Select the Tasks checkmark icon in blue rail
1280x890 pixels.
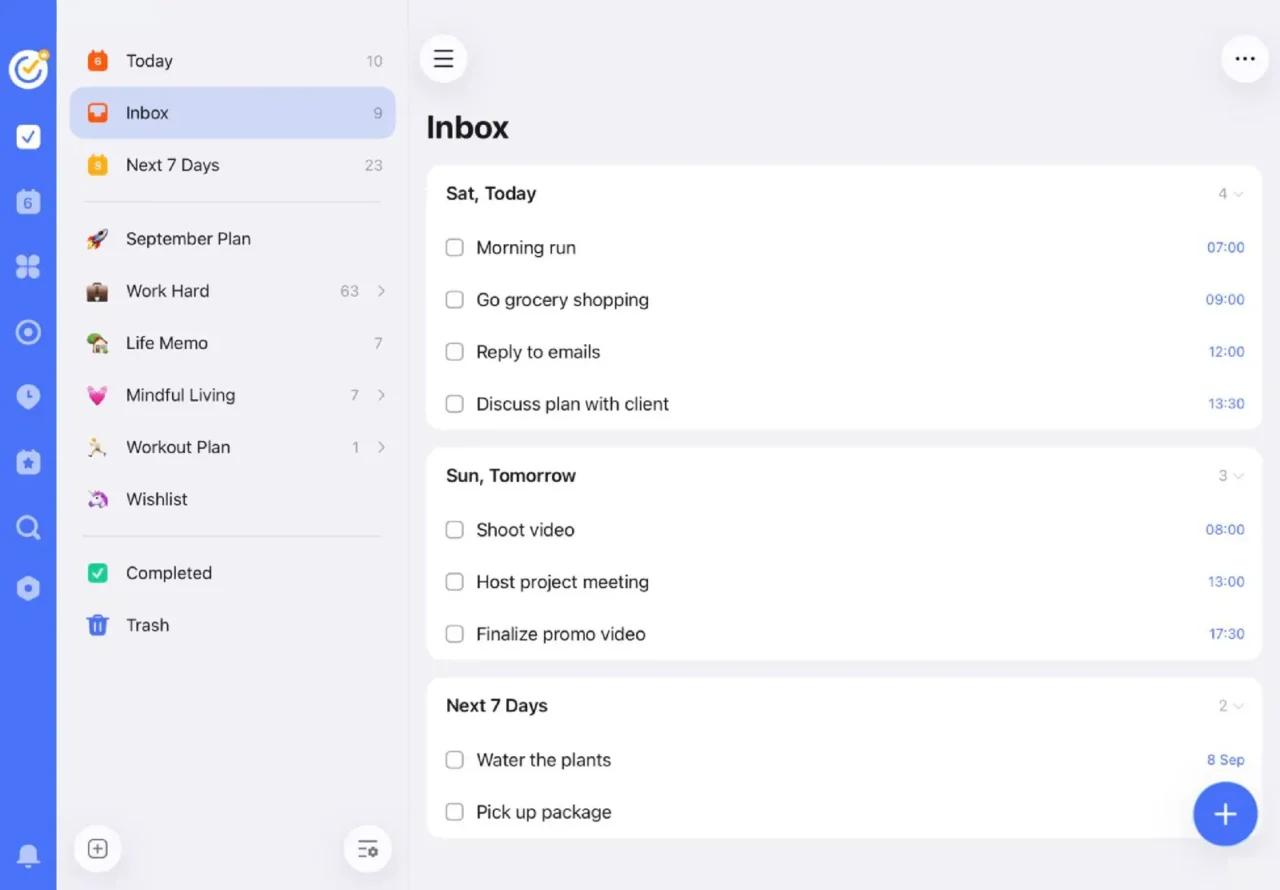pyautogui.click(x=28, y=137)
